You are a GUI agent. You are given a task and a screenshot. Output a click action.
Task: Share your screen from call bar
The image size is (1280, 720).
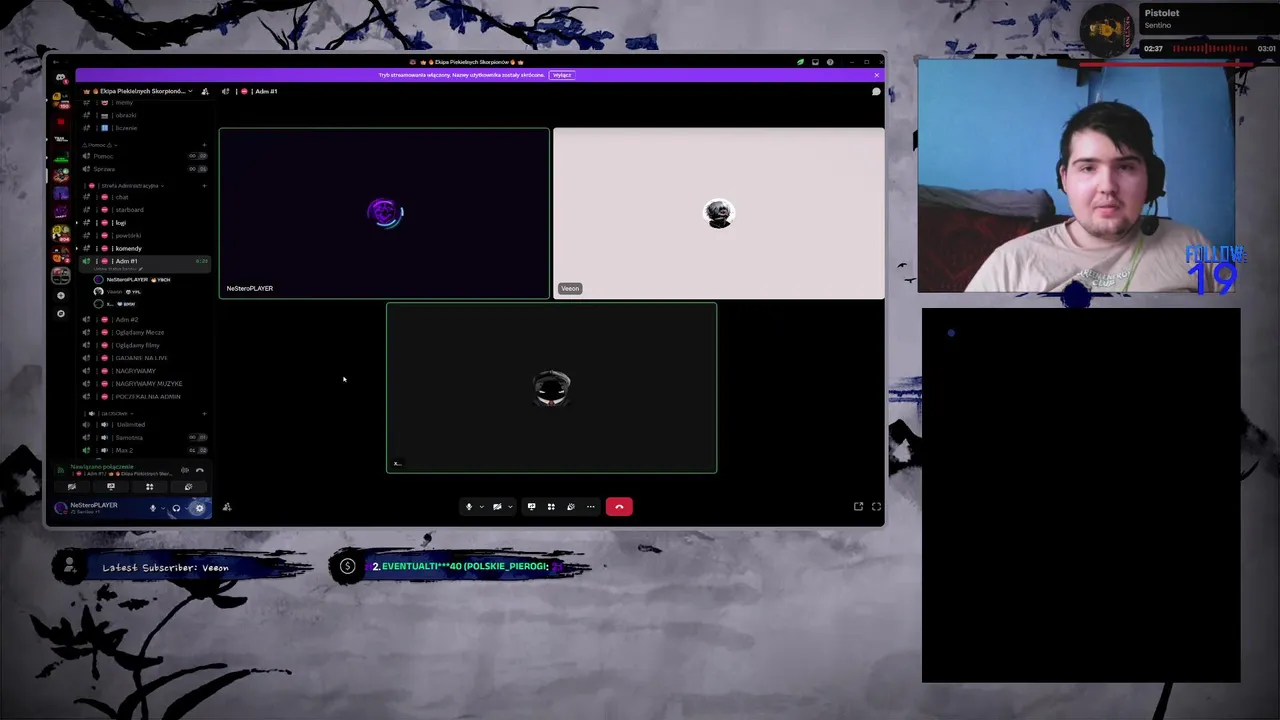coord(531,507)
